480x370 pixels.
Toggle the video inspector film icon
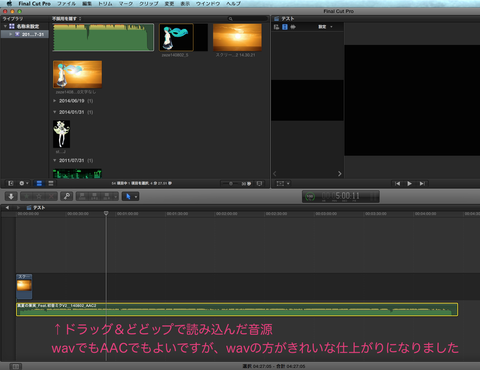coord(285,27)
